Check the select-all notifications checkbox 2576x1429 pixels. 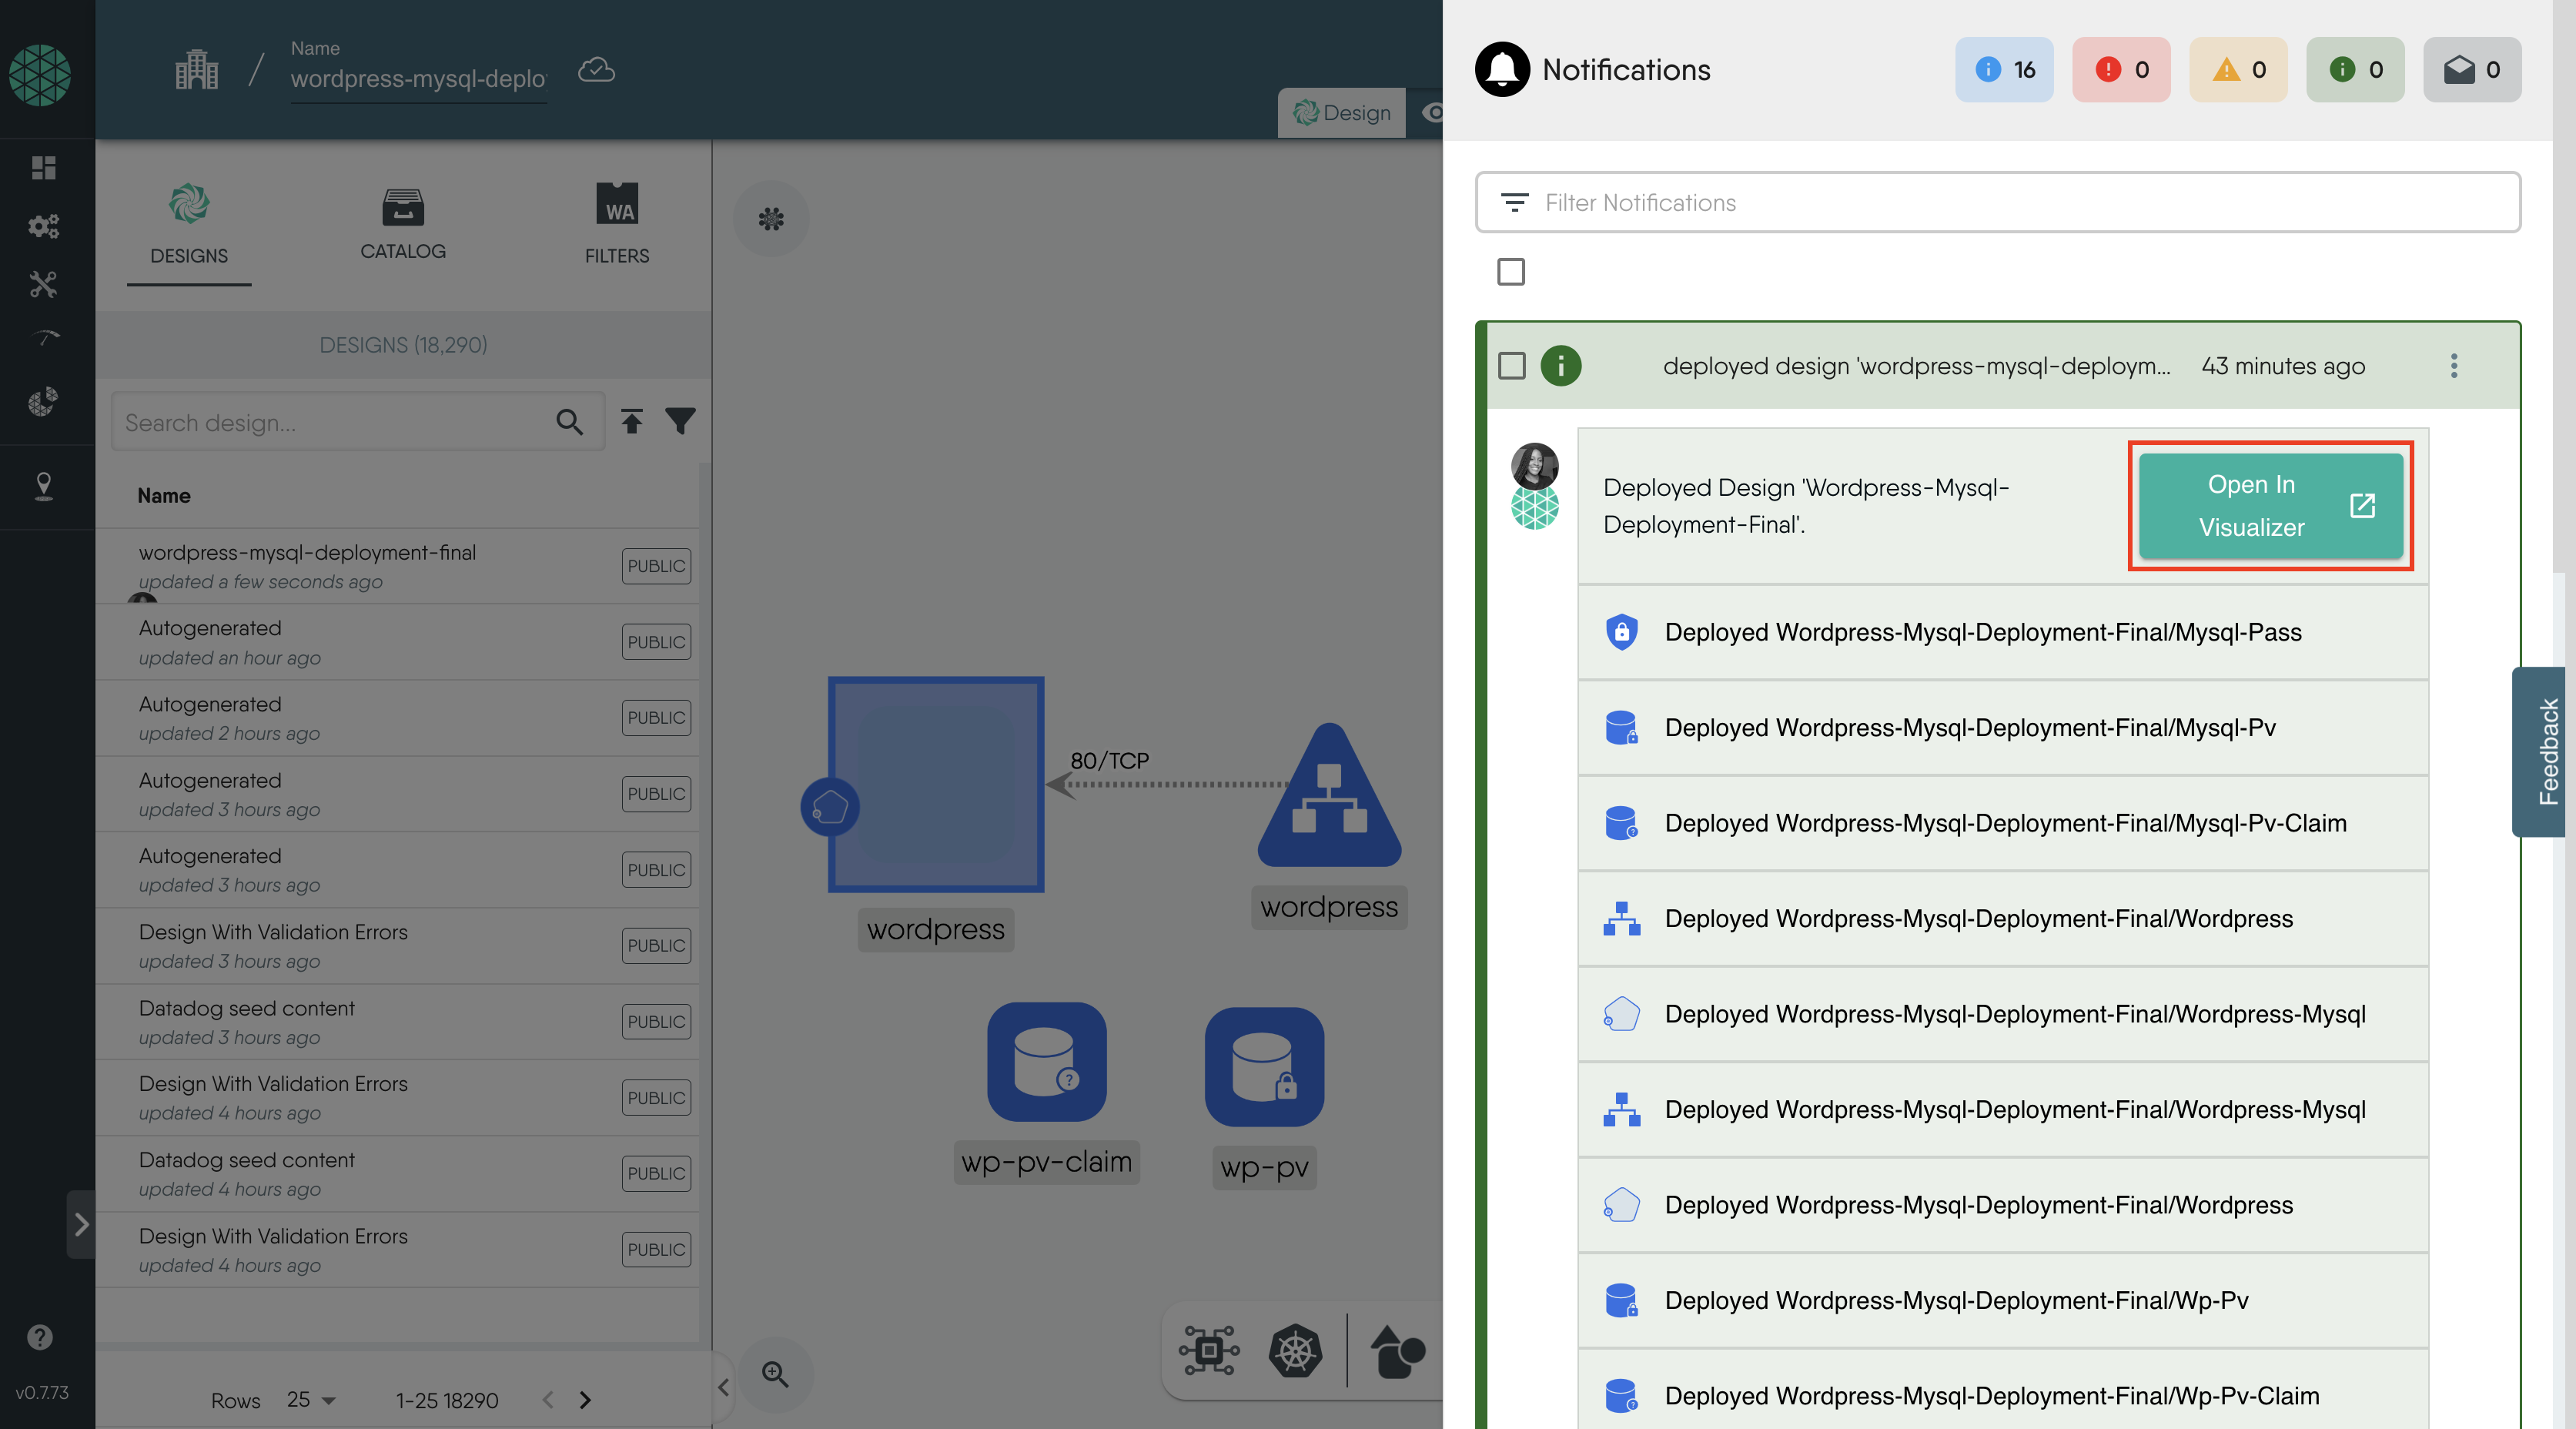pyautogui.click(x=1510, y=272)
